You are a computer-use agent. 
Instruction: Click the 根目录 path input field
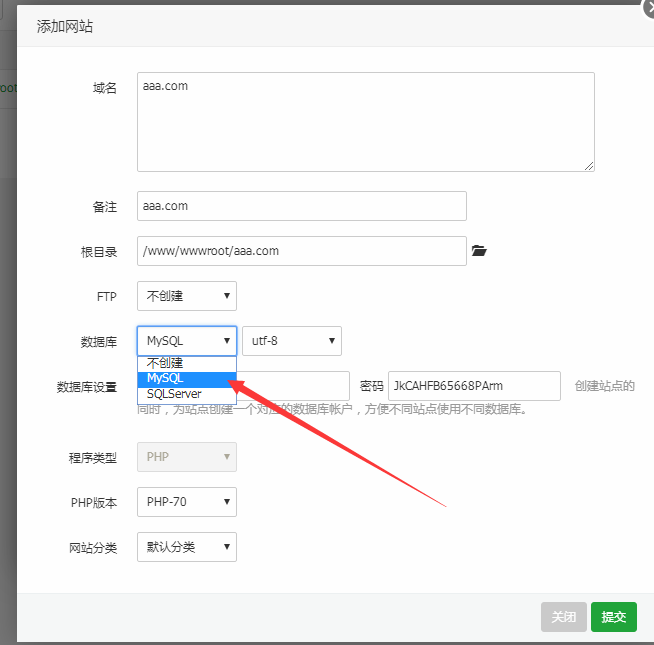pos(302,251)
